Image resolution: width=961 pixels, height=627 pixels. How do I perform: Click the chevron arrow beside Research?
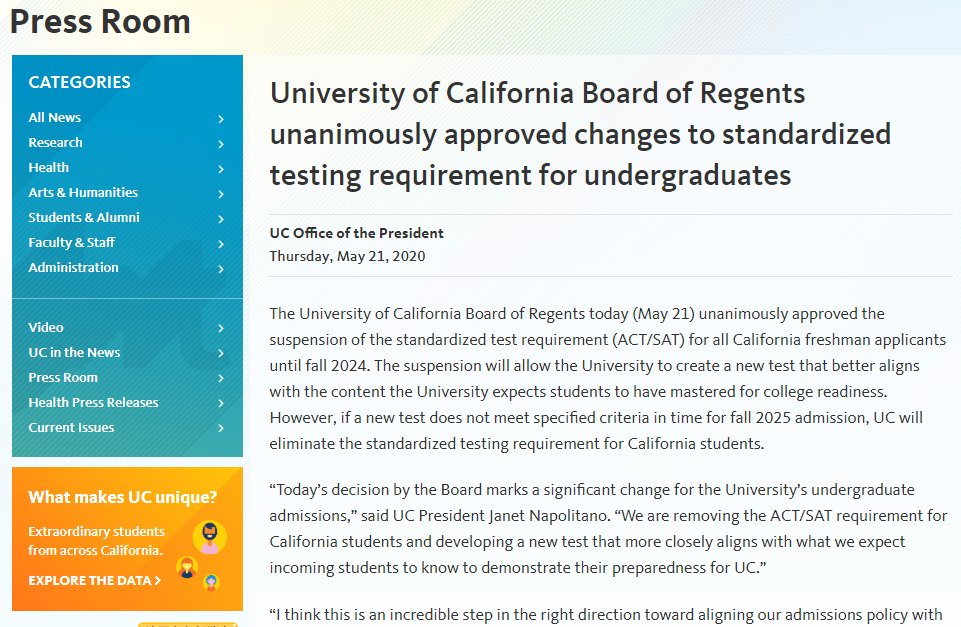coord(221,144)
